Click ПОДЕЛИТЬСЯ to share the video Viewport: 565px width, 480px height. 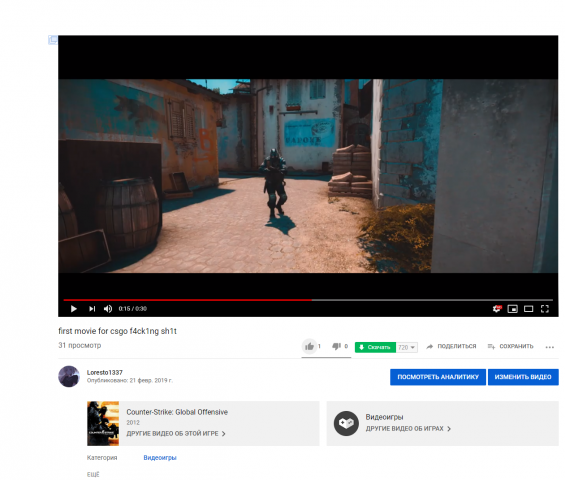point(457,346)
